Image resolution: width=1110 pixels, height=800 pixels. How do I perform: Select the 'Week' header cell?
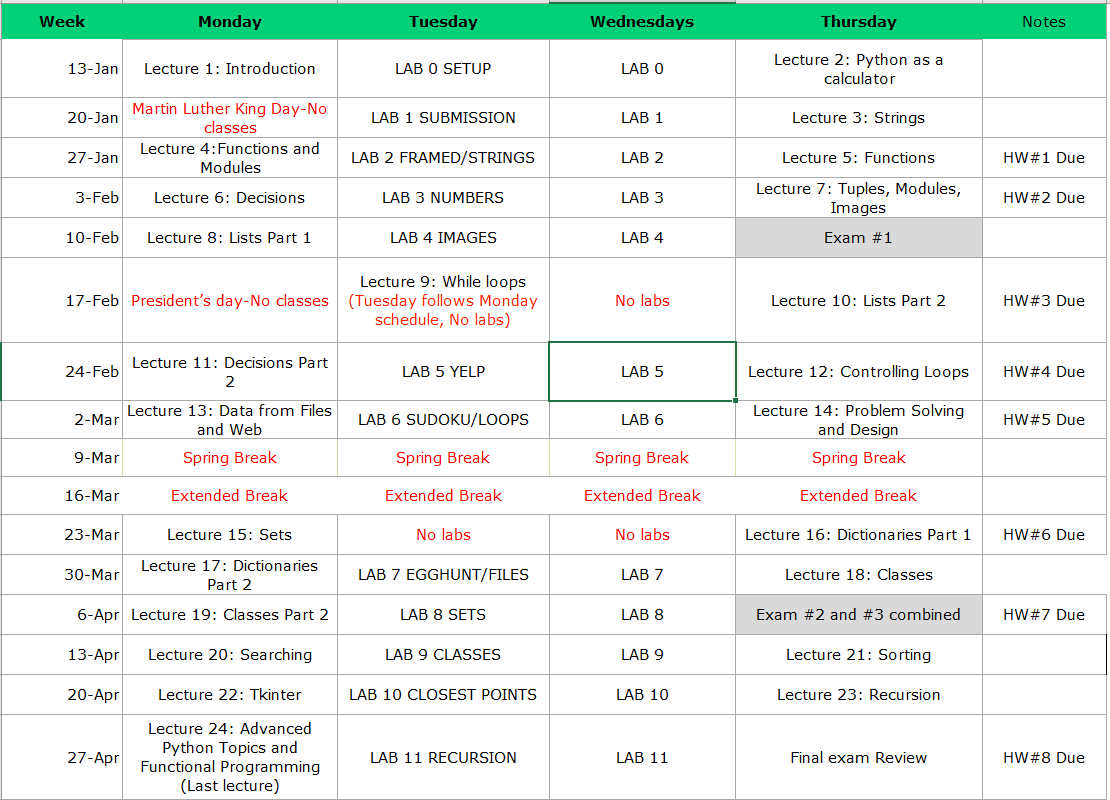tap(62, 21)
